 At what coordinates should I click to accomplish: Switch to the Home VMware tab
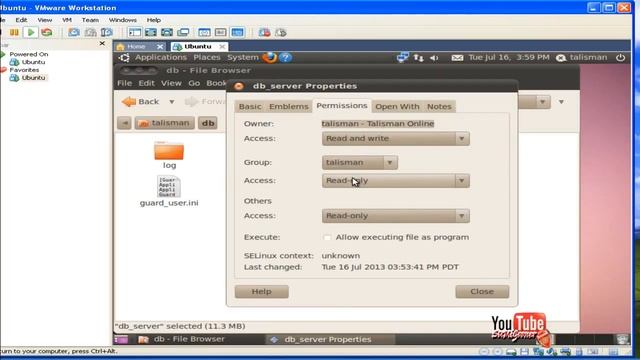pos(136,47)
